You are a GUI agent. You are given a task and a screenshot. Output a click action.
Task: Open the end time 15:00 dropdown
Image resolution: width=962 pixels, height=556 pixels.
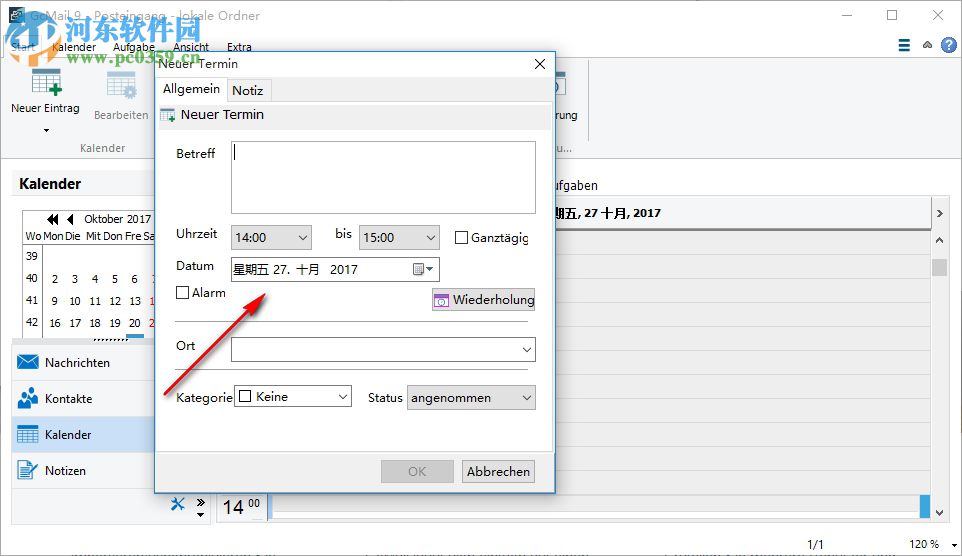coord(399,237)
